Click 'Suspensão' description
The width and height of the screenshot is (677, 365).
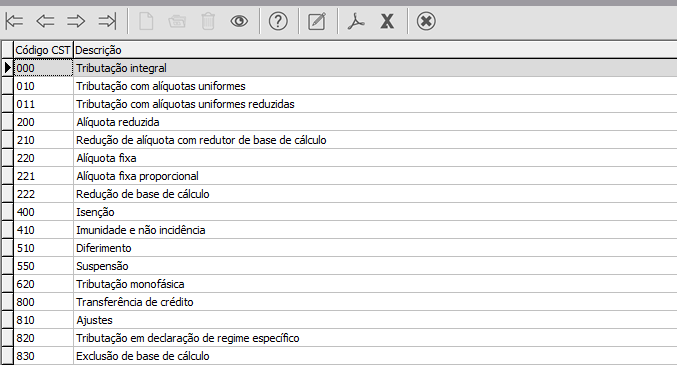coord(102,266)
